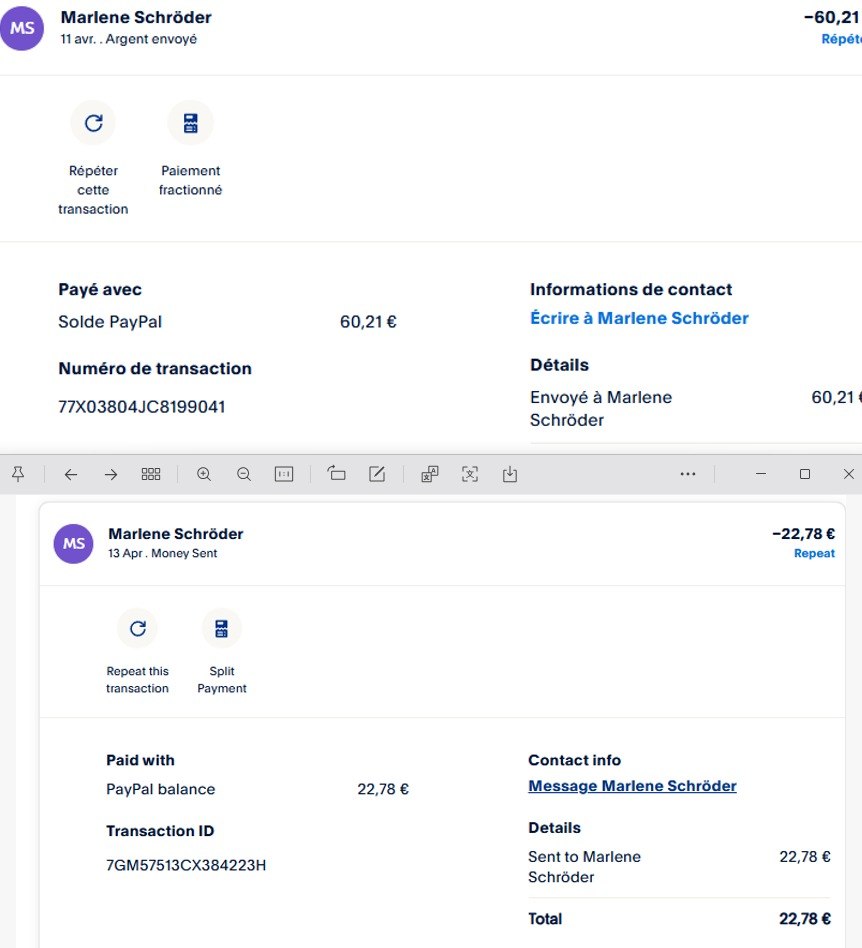The height and width of the screenshot is (948, 862).
Task: Open the three-dots more options menu
Action: (688, 474)
